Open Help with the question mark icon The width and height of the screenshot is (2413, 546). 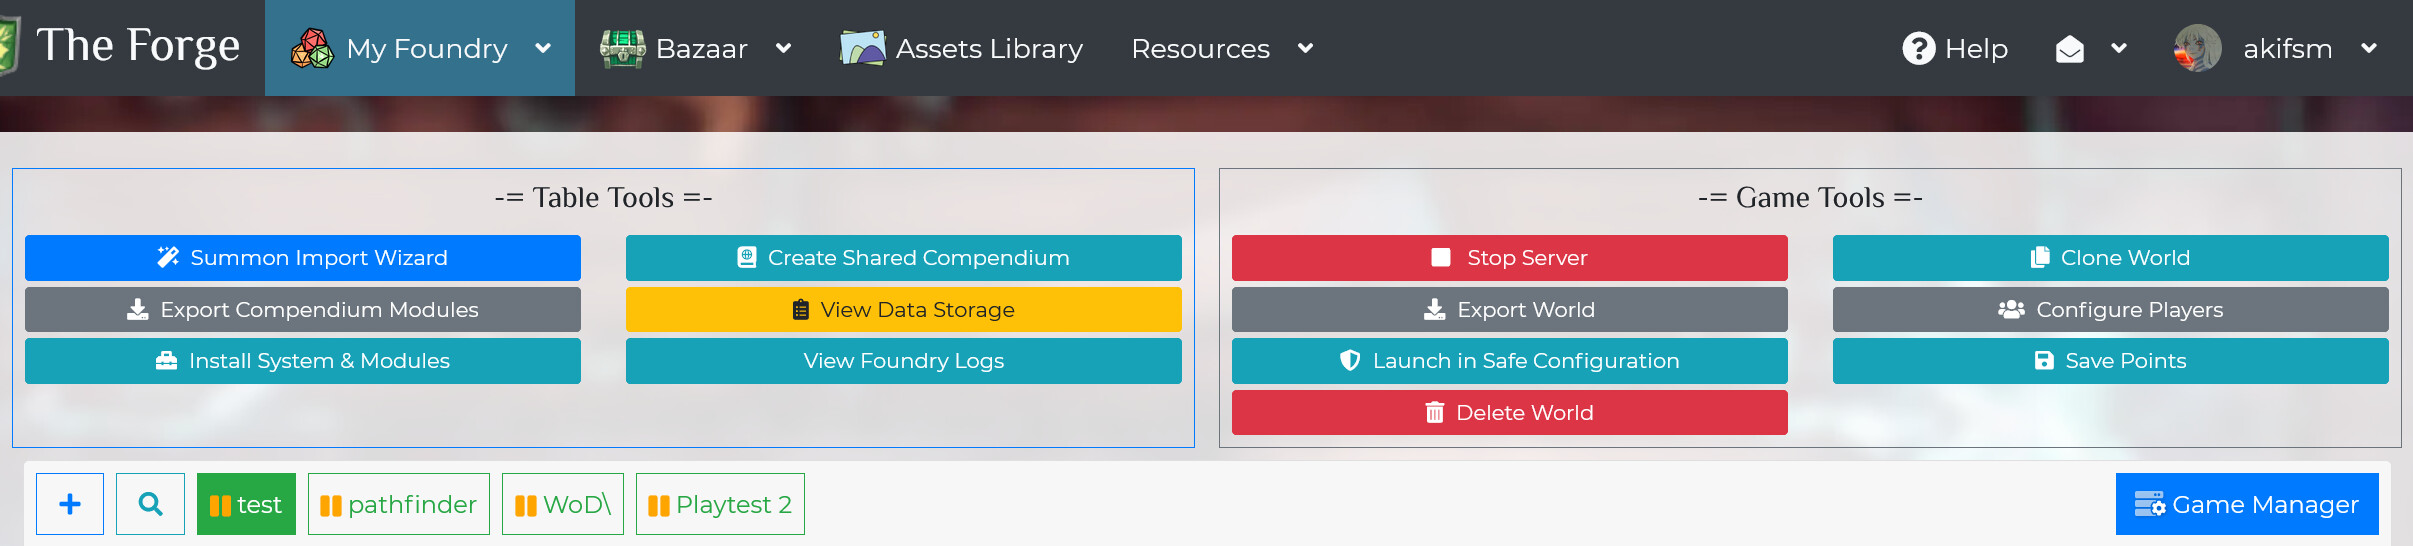coord(1918,48)
